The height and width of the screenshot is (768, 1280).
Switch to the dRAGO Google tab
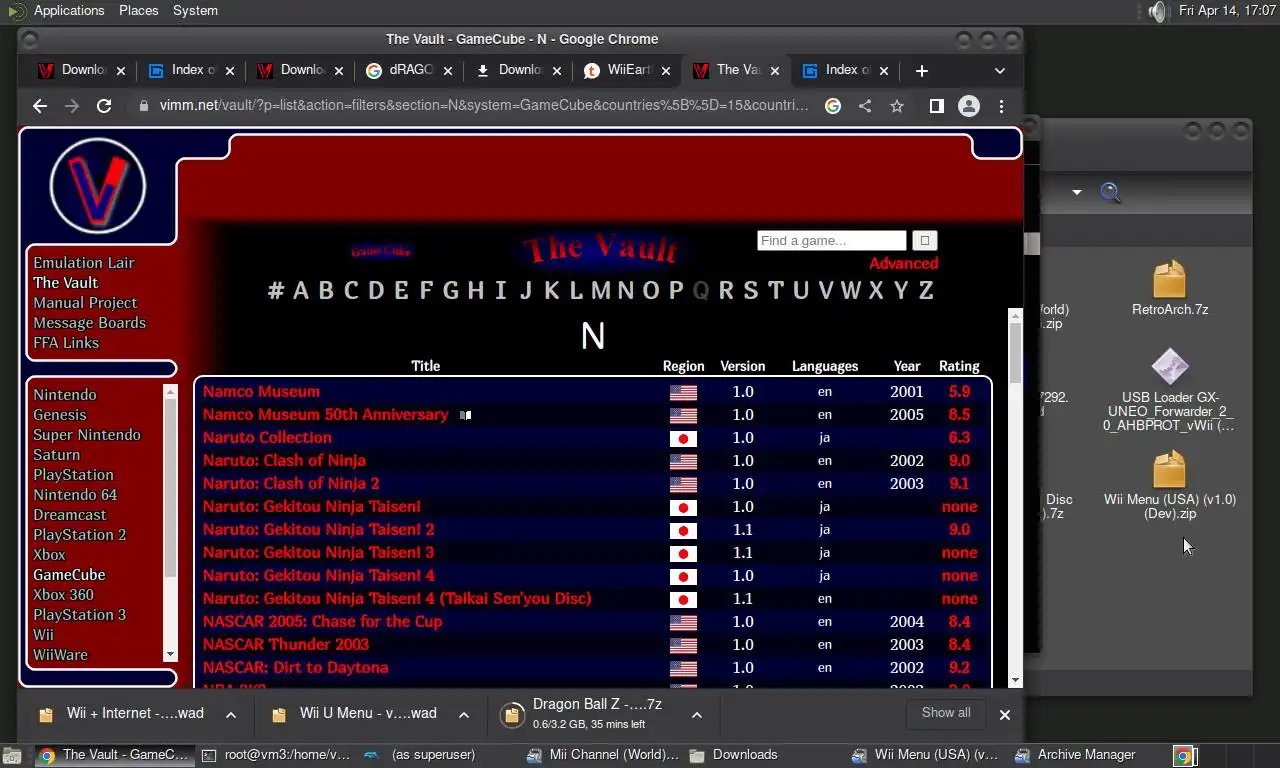pos(408,70)
